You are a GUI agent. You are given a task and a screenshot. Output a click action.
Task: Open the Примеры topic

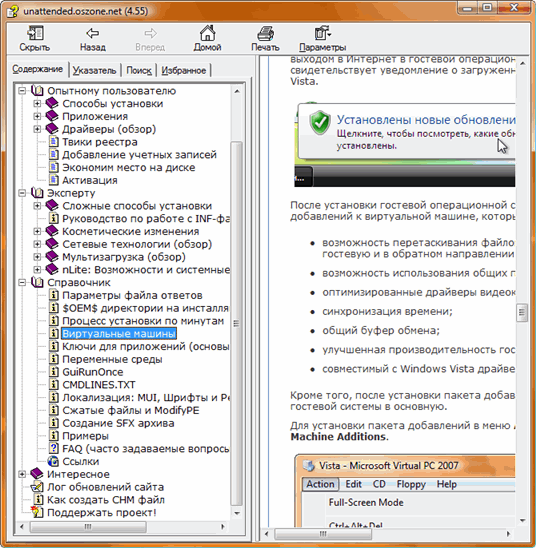pos(85,436)
